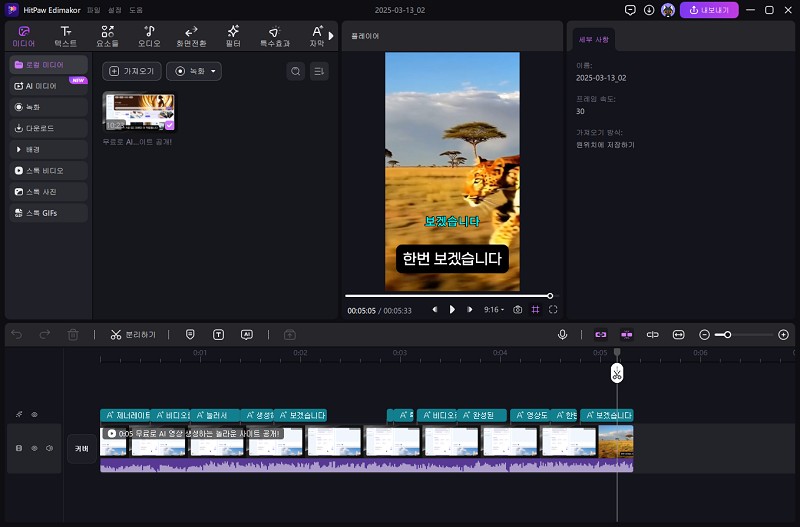Toggle the preview grid overlay
Image resolution: width=800 pixels, height=527 pixels.
(x=535, y=310)
